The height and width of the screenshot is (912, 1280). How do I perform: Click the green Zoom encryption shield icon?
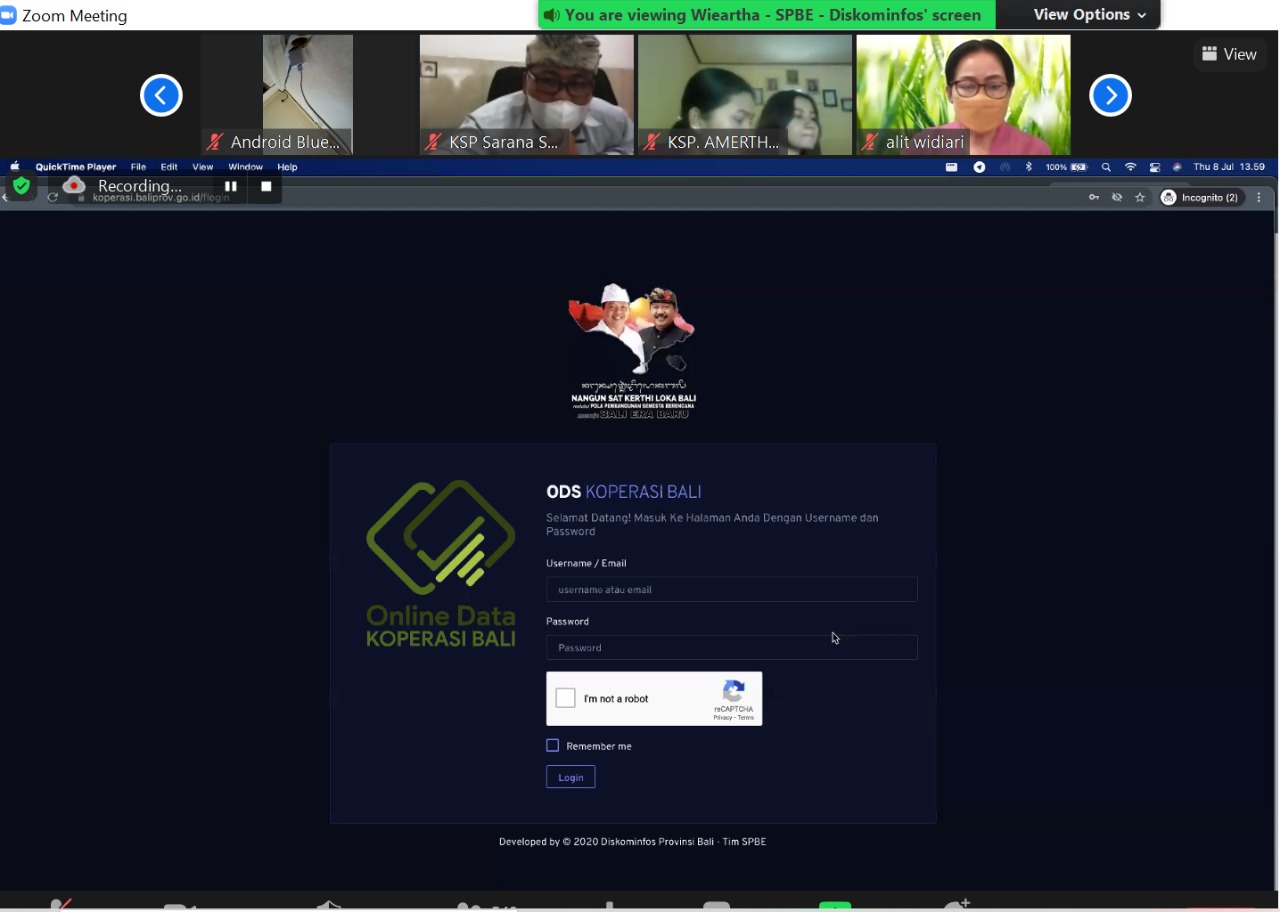(x=21, y=186)
